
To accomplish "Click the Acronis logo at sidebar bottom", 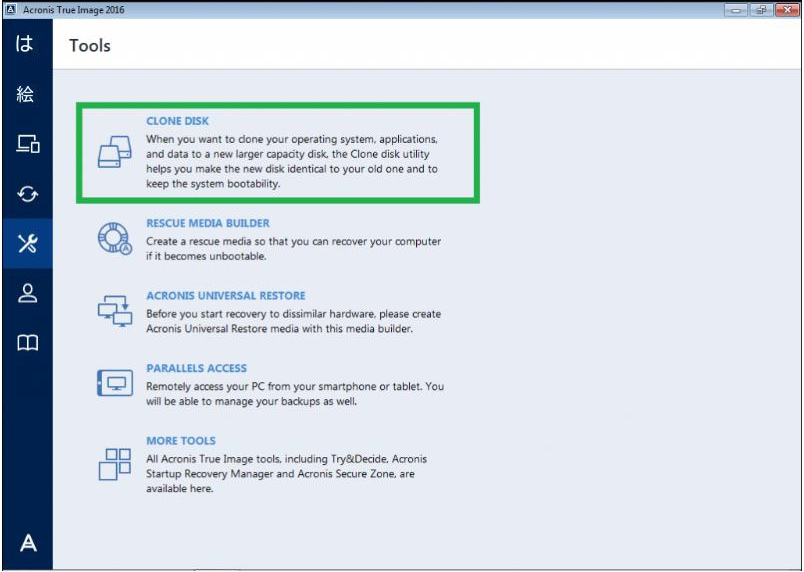I will point(28,543).
